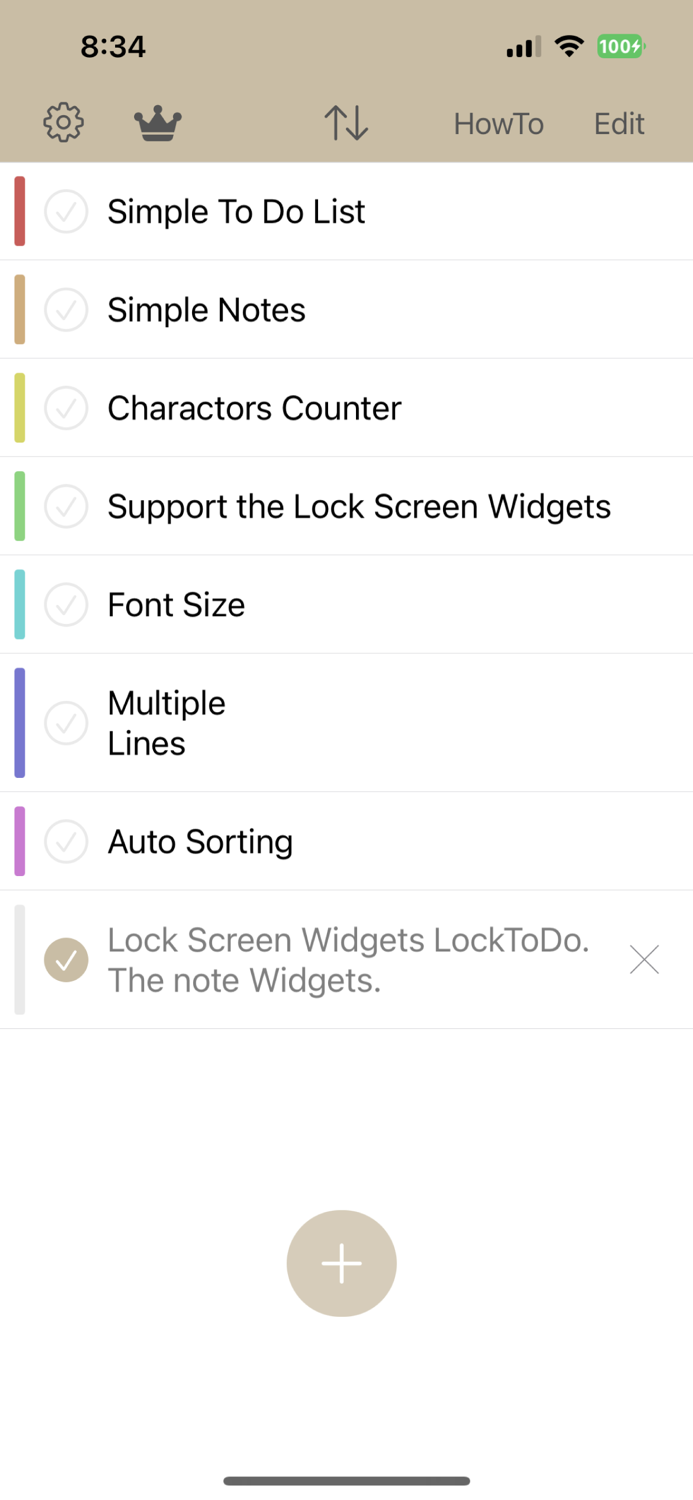
Task: Check off the Simple To Do List item
Action: tap(65, 211)
